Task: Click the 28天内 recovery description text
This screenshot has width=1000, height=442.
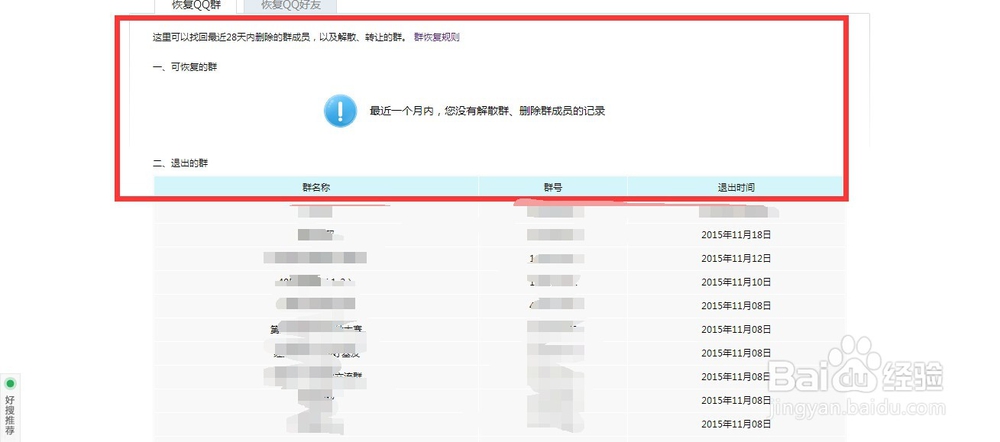Action: tap(279, 37)
